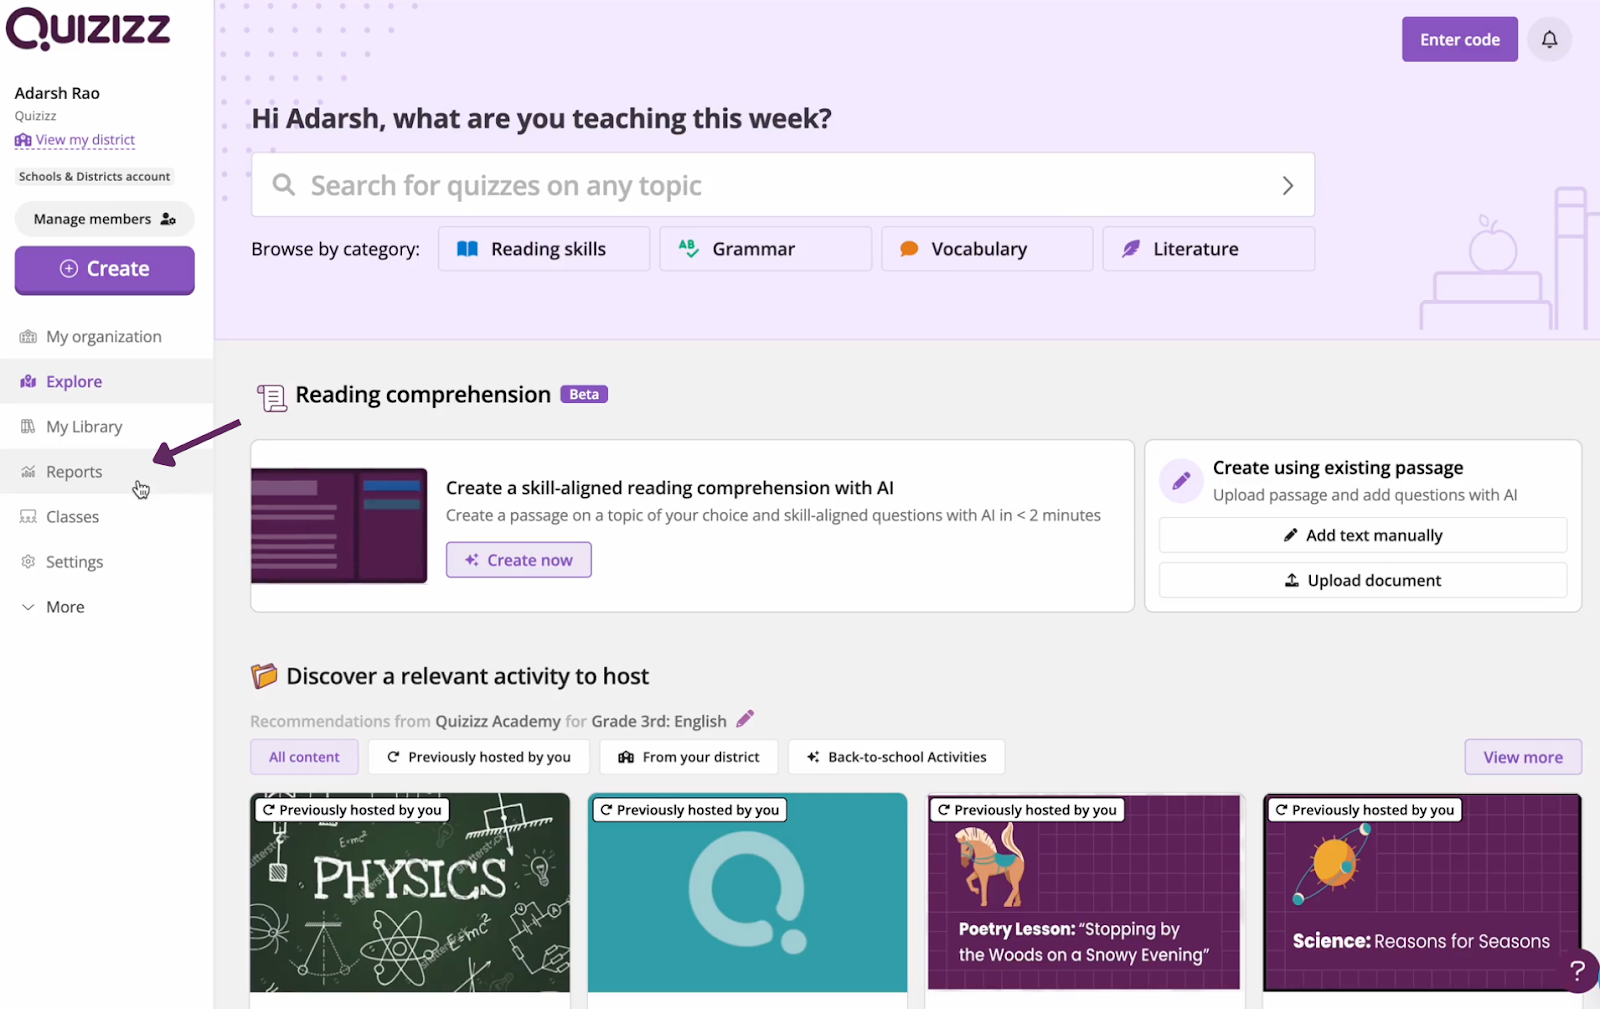Viewport: 1600px width, 1009px height.
Task: Click the Quizizz logo
Action: click(x=89, y=28)
